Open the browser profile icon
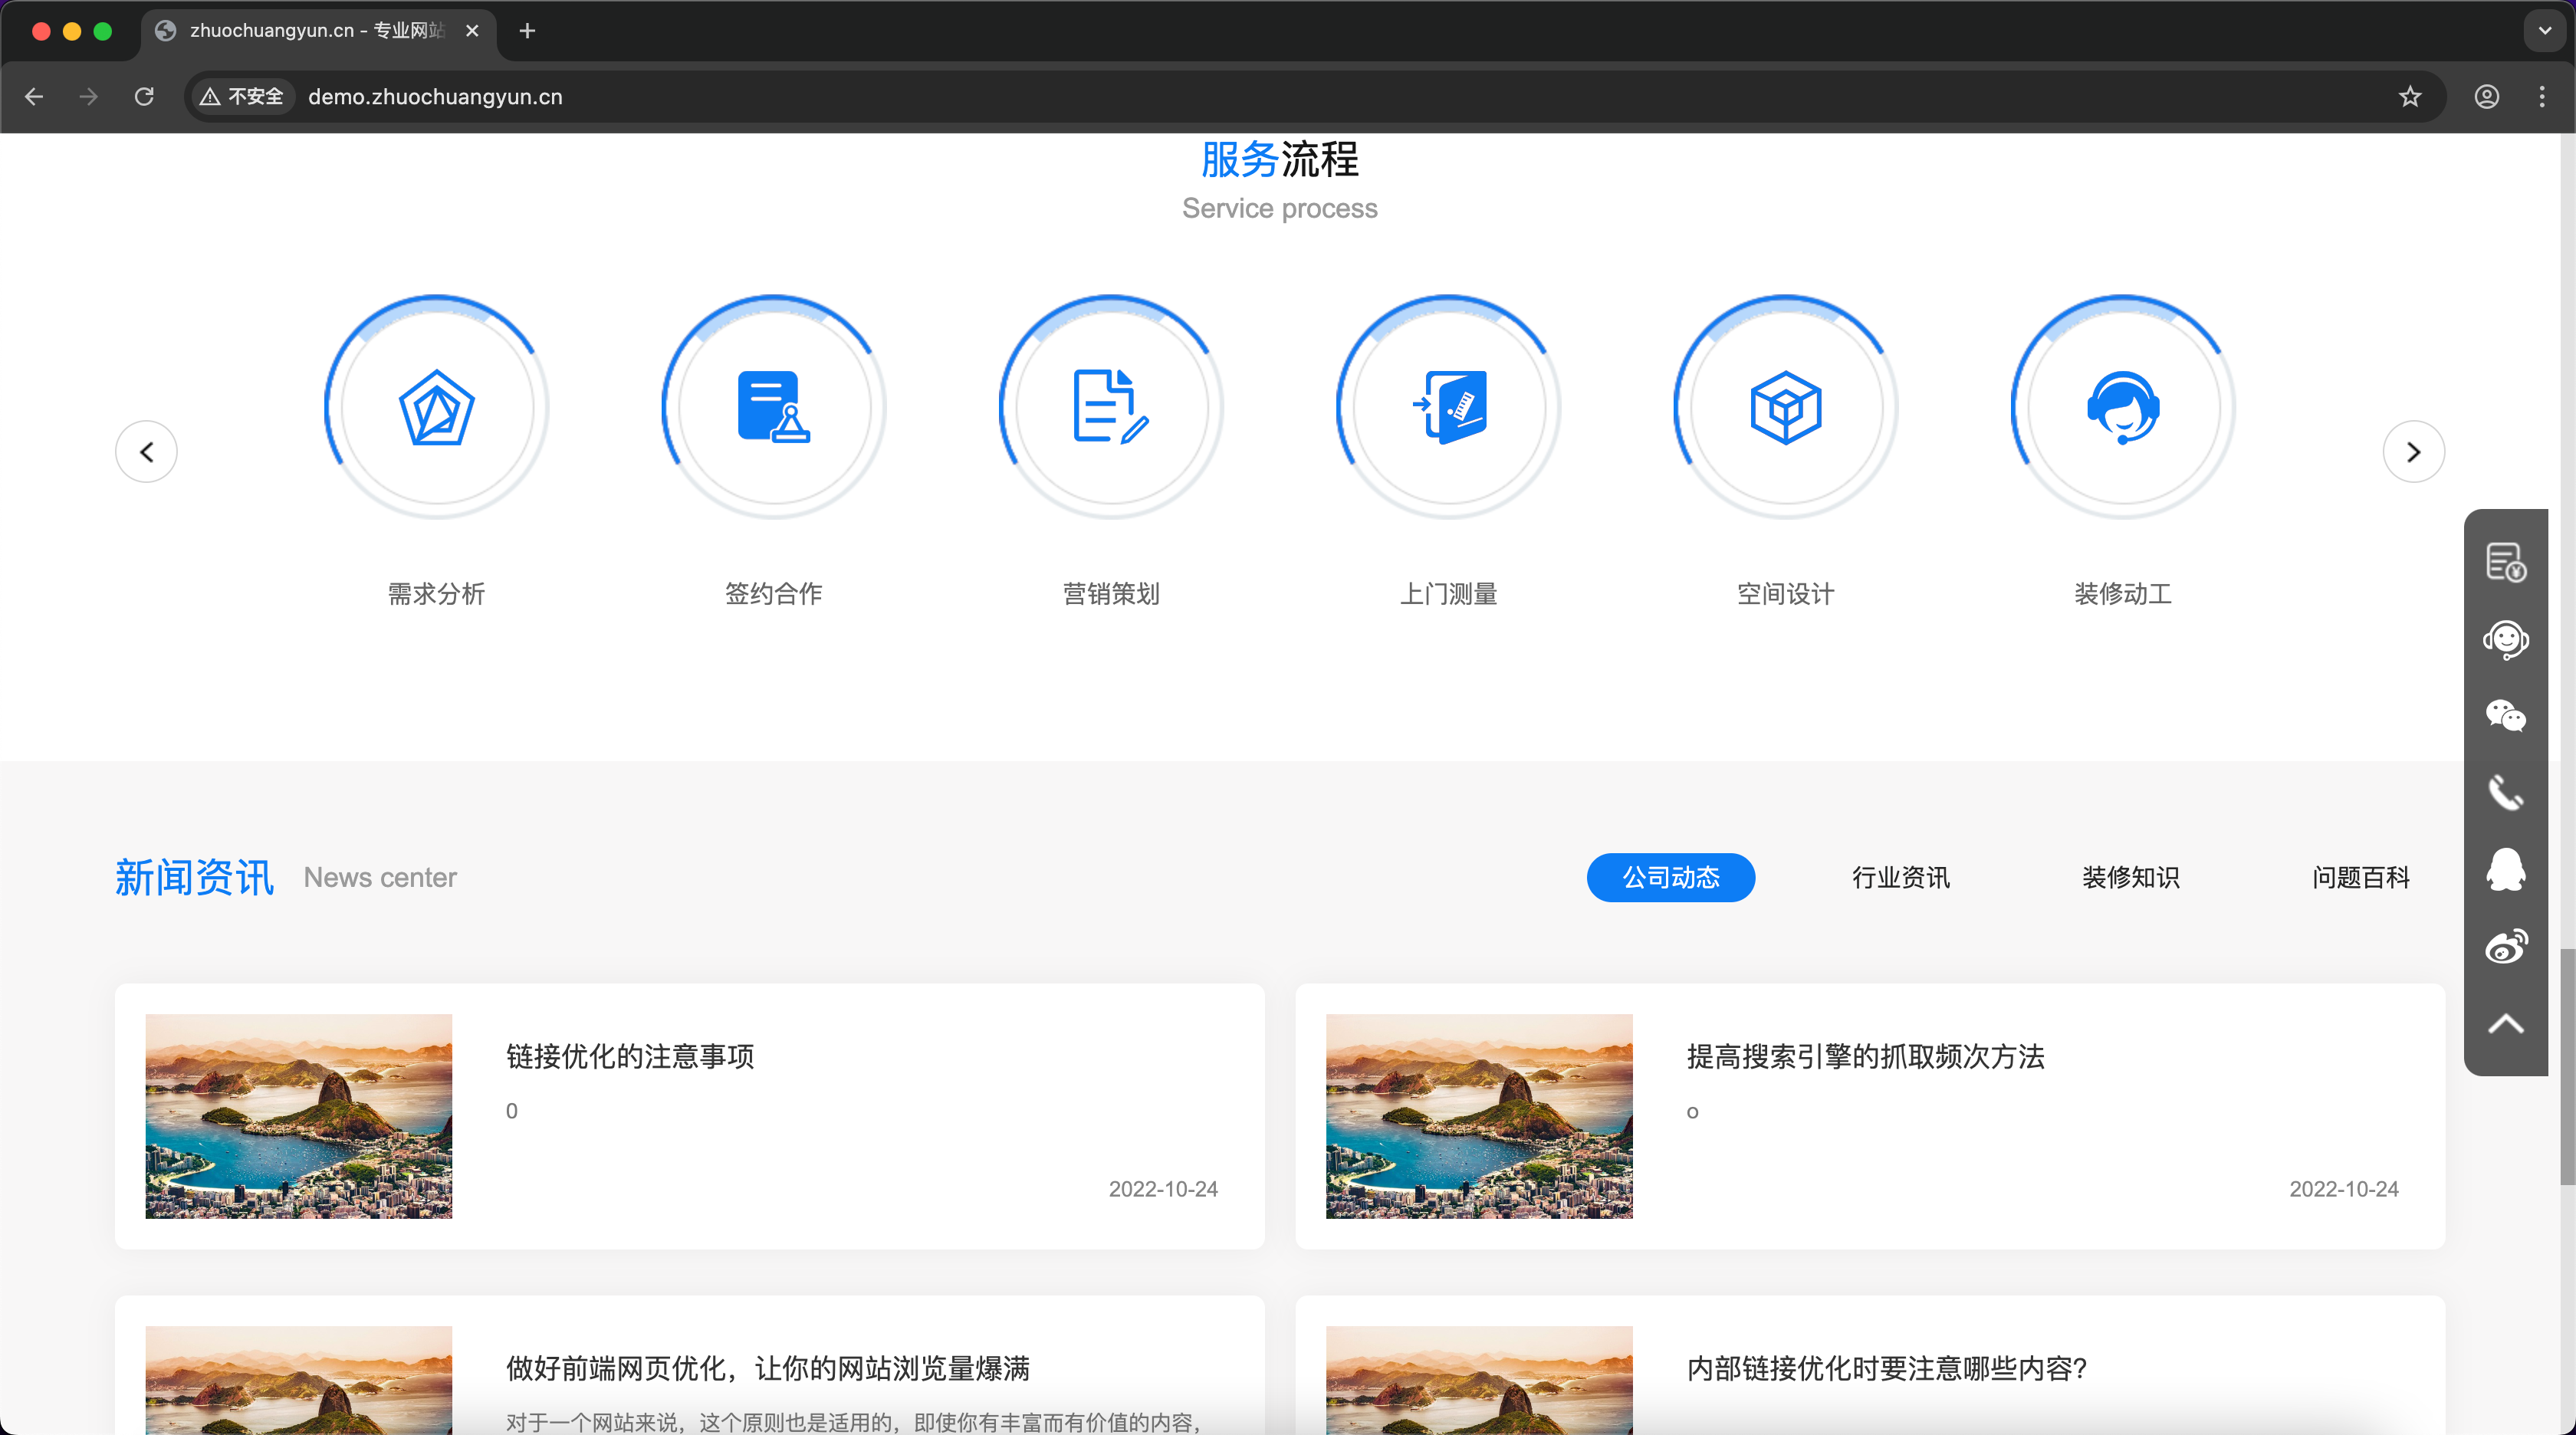 [x=2487, y=96]
